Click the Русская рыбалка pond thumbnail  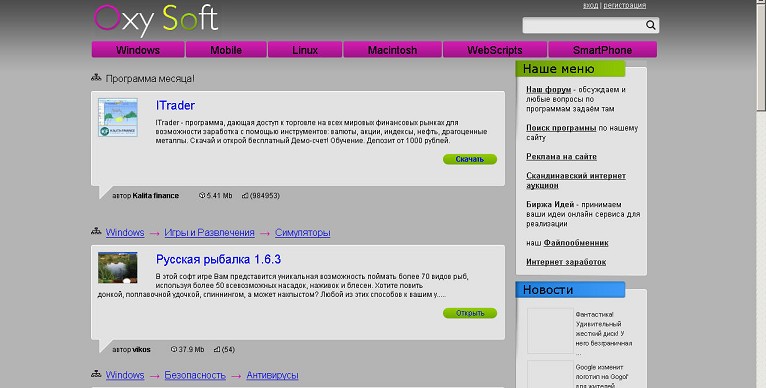[x=118, y=267]
